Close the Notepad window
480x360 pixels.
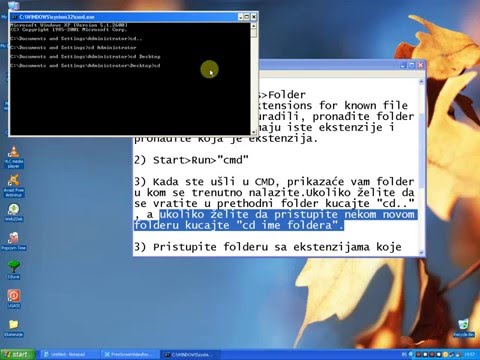point(420,65)
